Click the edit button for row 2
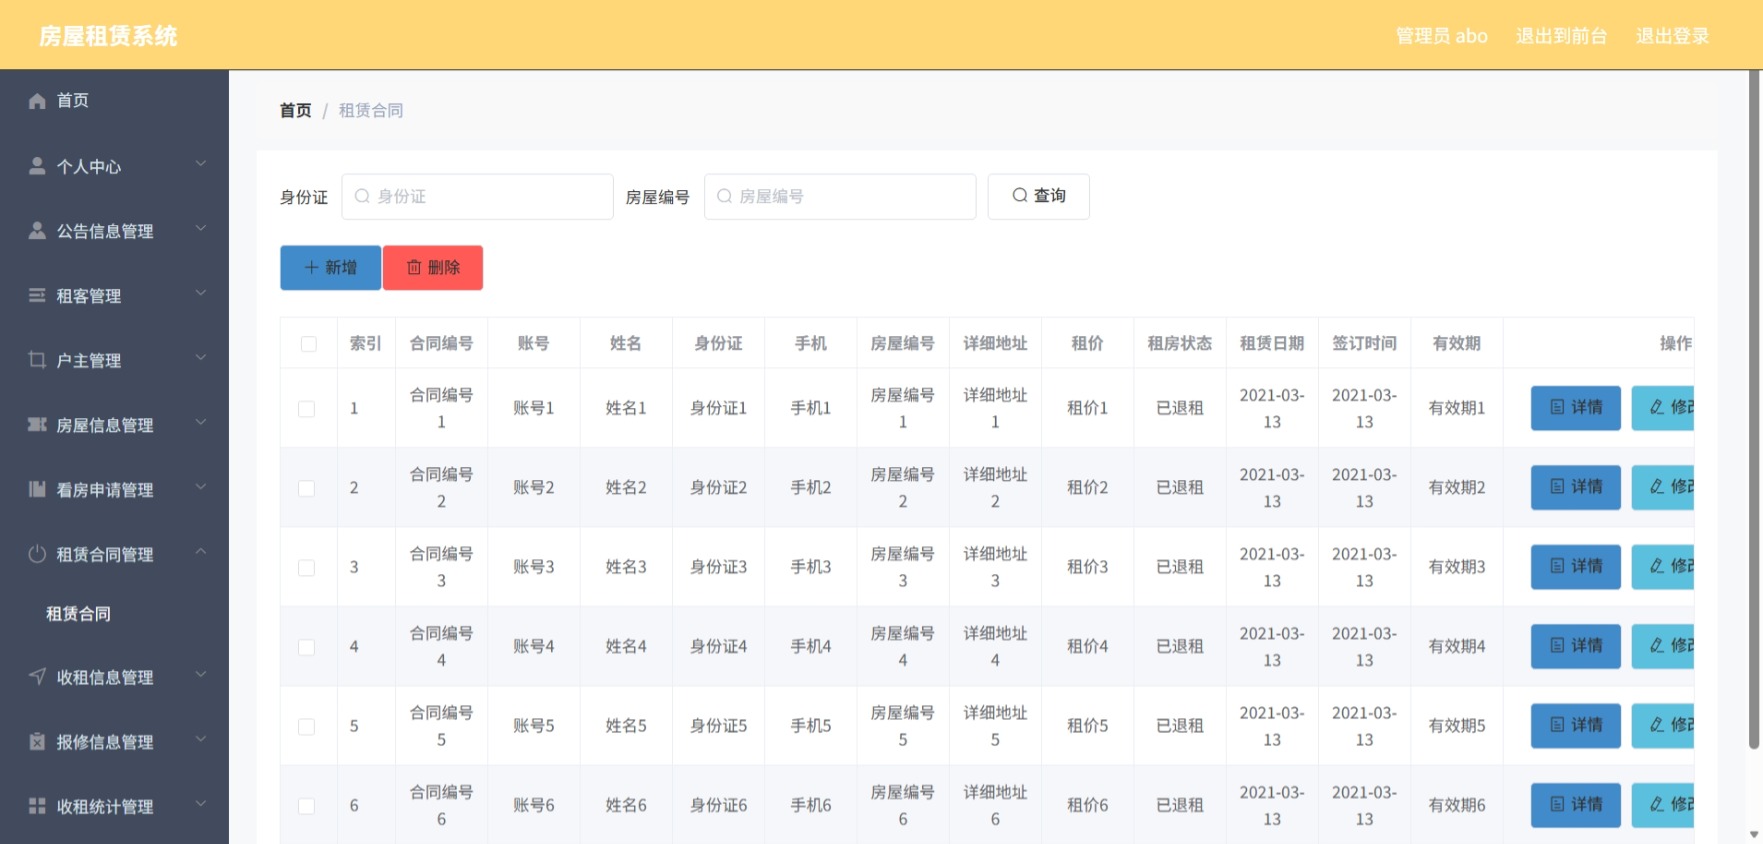 [x=1663, y=488]
